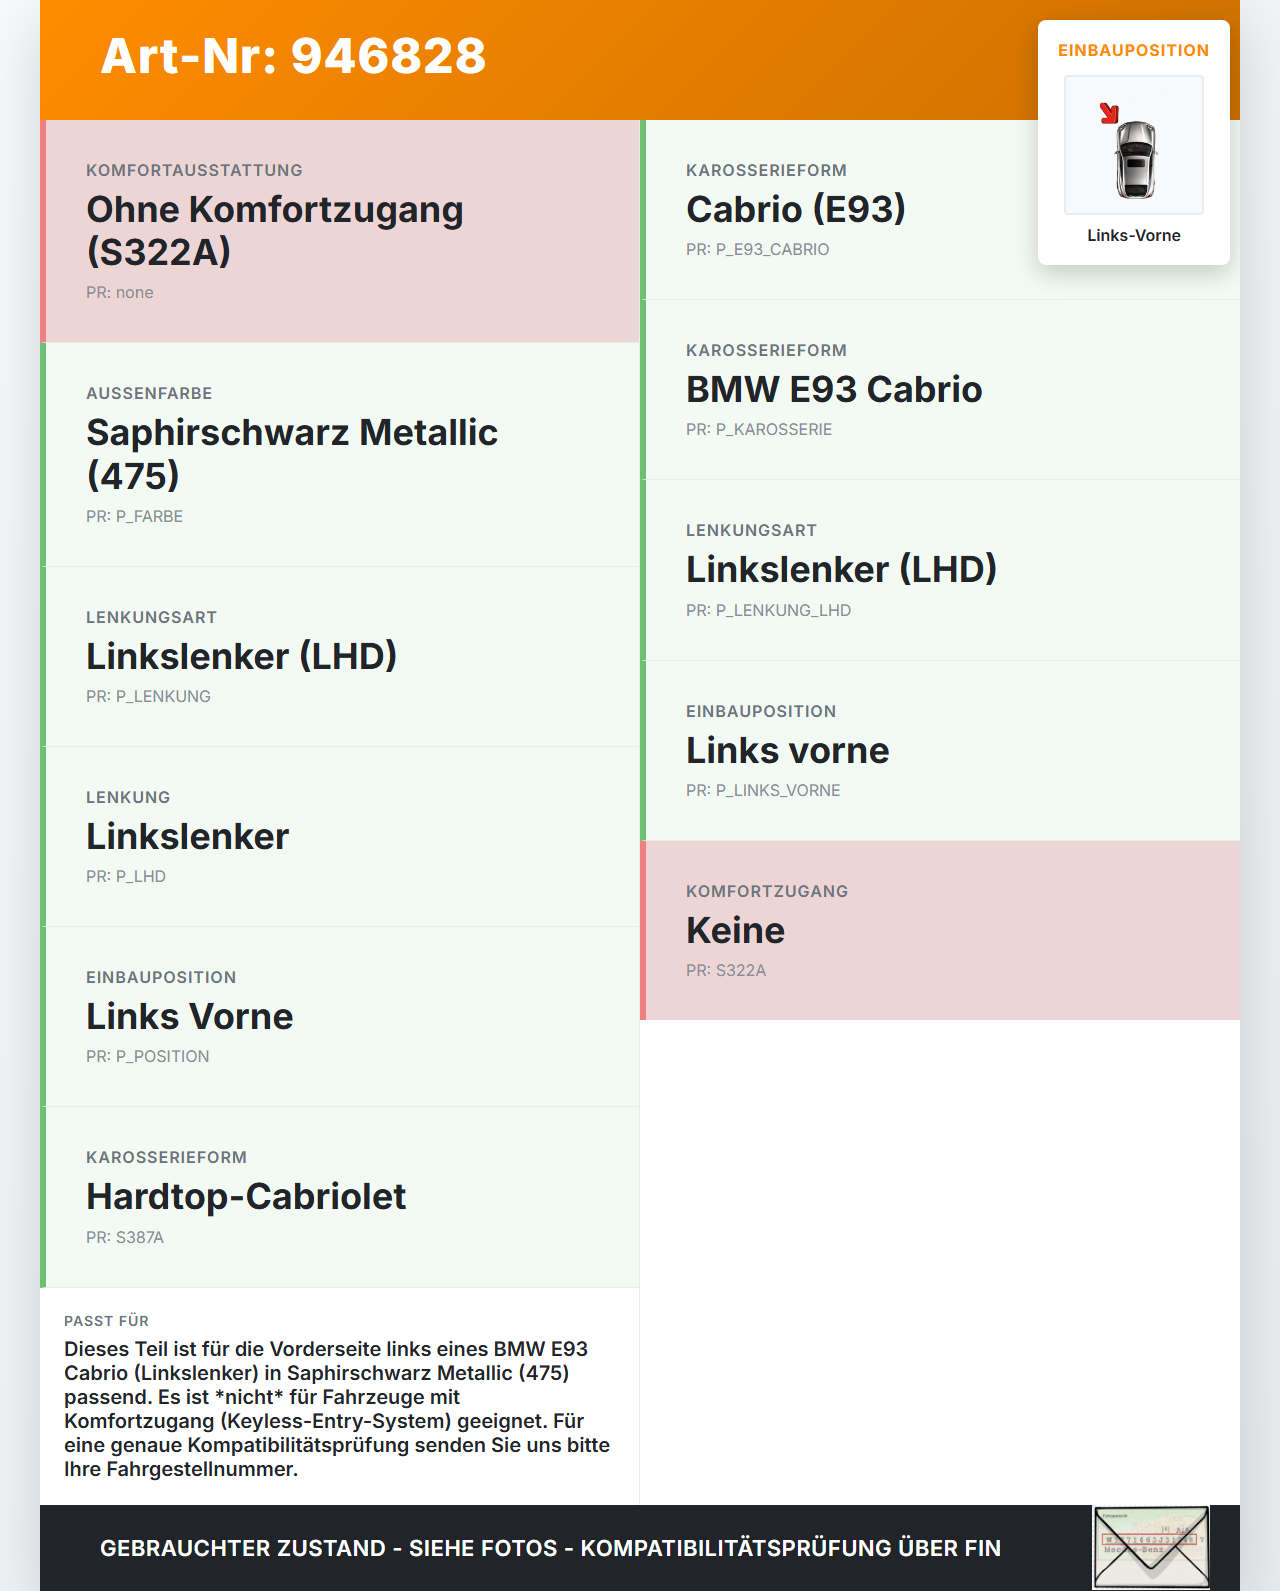
Task: Select the Lenkung Linkslenker P_LHD card
Action: [340, 837]
